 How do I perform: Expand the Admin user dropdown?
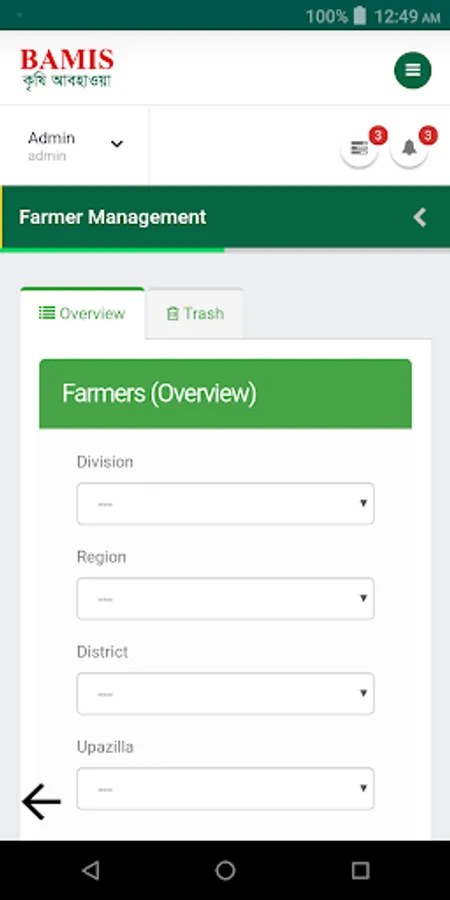75,146
